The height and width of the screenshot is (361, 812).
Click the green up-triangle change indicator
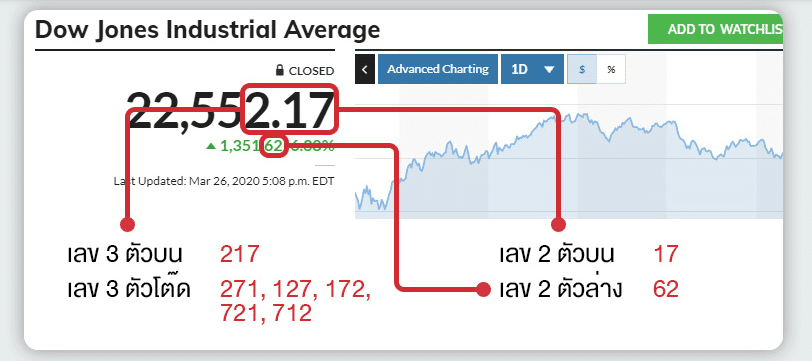pos(210,147)
